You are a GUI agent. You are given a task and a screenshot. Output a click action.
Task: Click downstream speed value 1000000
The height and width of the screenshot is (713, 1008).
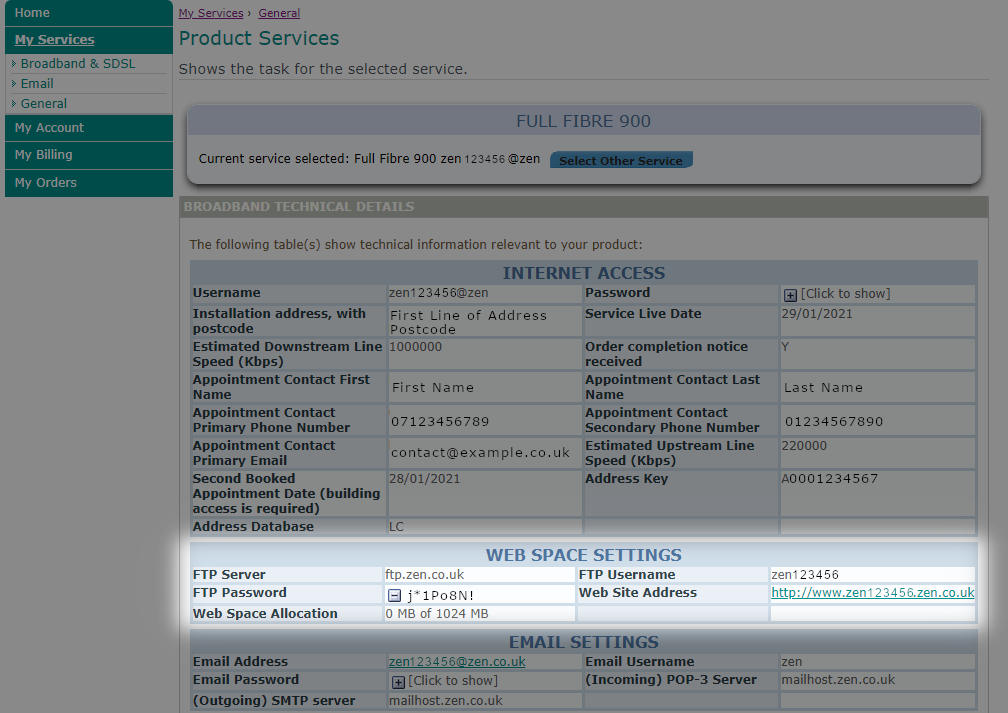pos(415,347)
